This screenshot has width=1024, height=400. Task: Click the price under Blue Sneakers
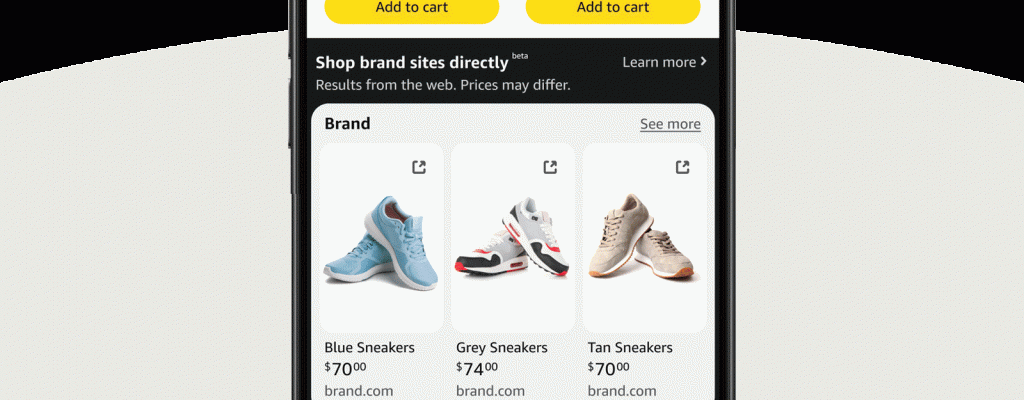pos(345,368)
